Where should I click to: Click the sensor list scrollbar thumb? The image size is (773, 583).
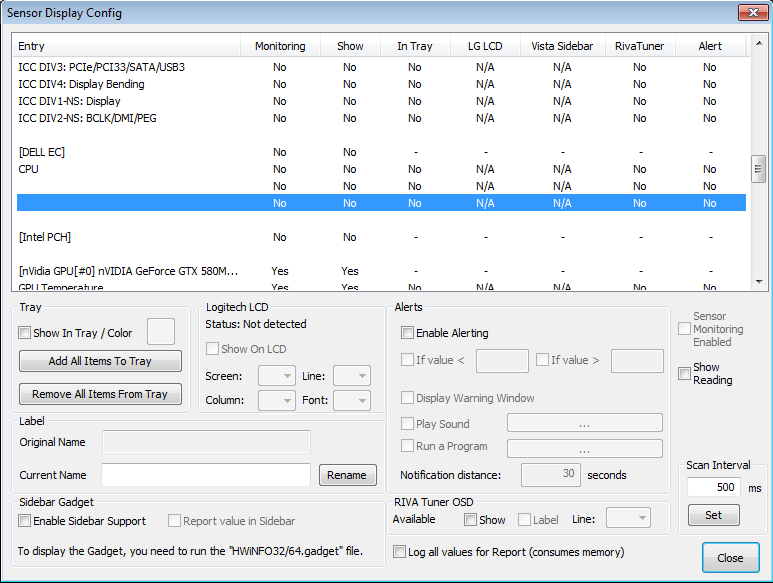click(x=759, y=169)
